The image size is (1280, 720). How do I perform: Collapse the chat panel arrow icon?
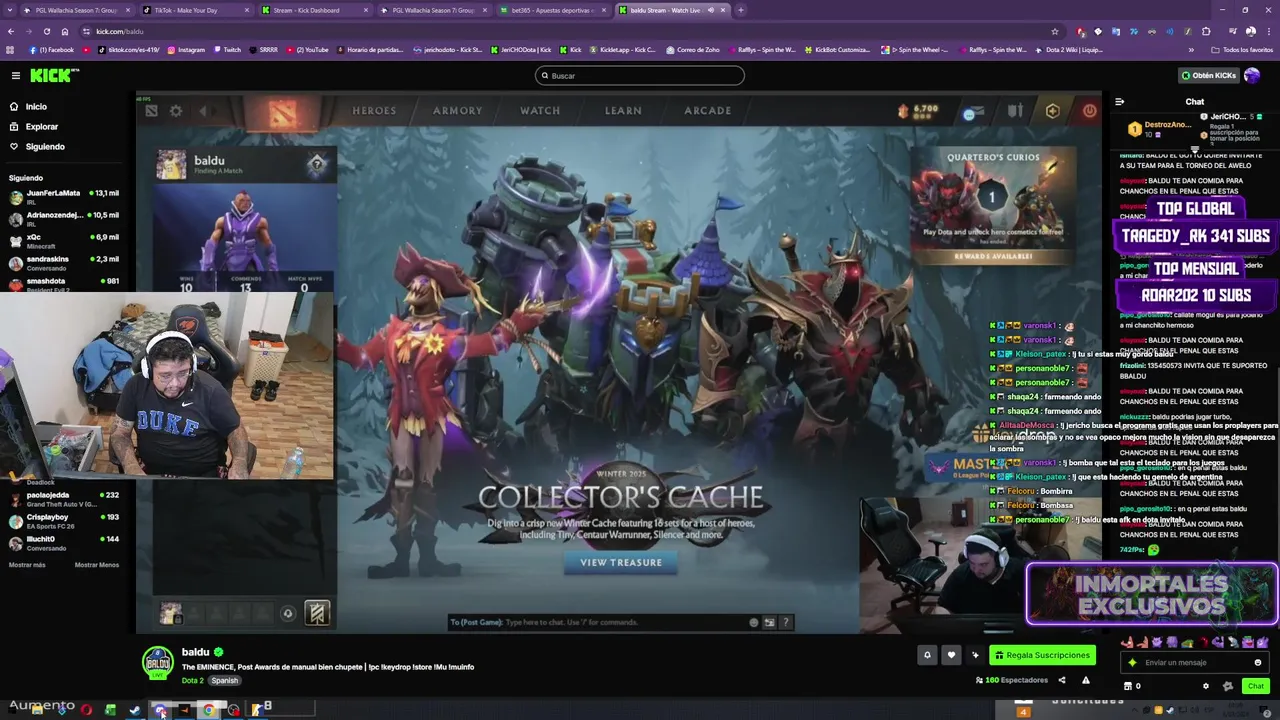(1119, 101)
